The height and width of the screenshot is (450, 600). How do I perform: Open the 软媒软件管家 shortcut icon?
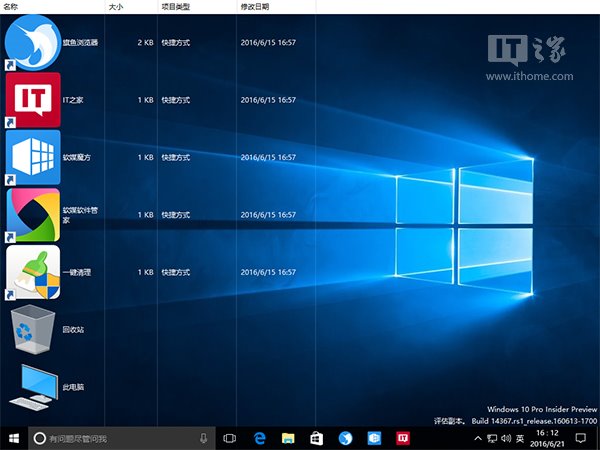coord(33,214)
